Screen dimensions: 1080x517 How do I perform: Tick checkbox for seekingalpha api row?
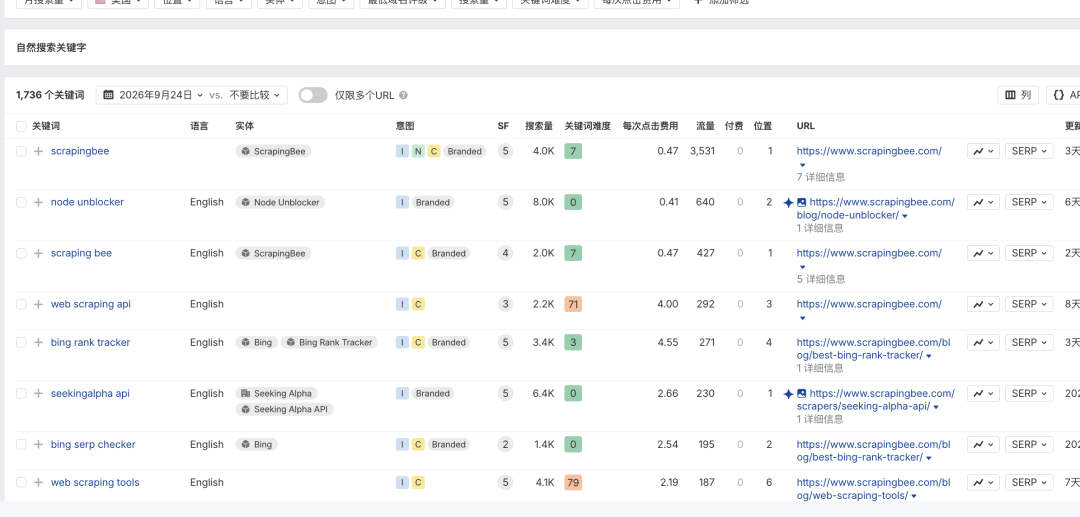[x=21, y=394]
